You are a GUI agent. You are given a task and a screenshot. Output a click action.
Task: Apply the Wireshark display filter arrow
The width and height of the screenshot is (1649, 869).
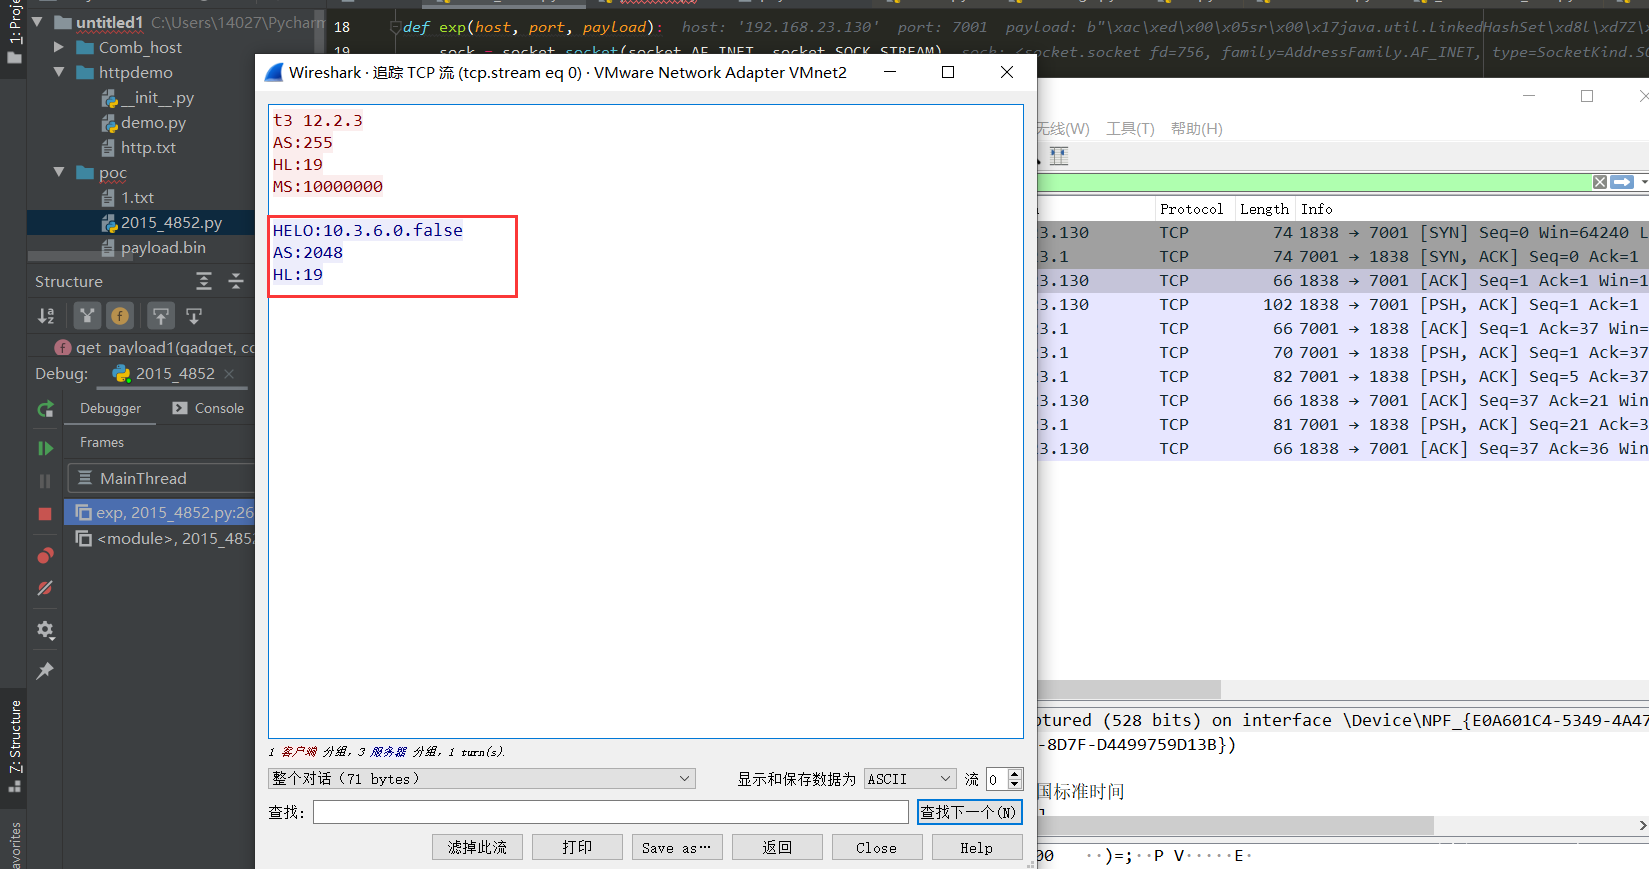(x=1622, y=182)
